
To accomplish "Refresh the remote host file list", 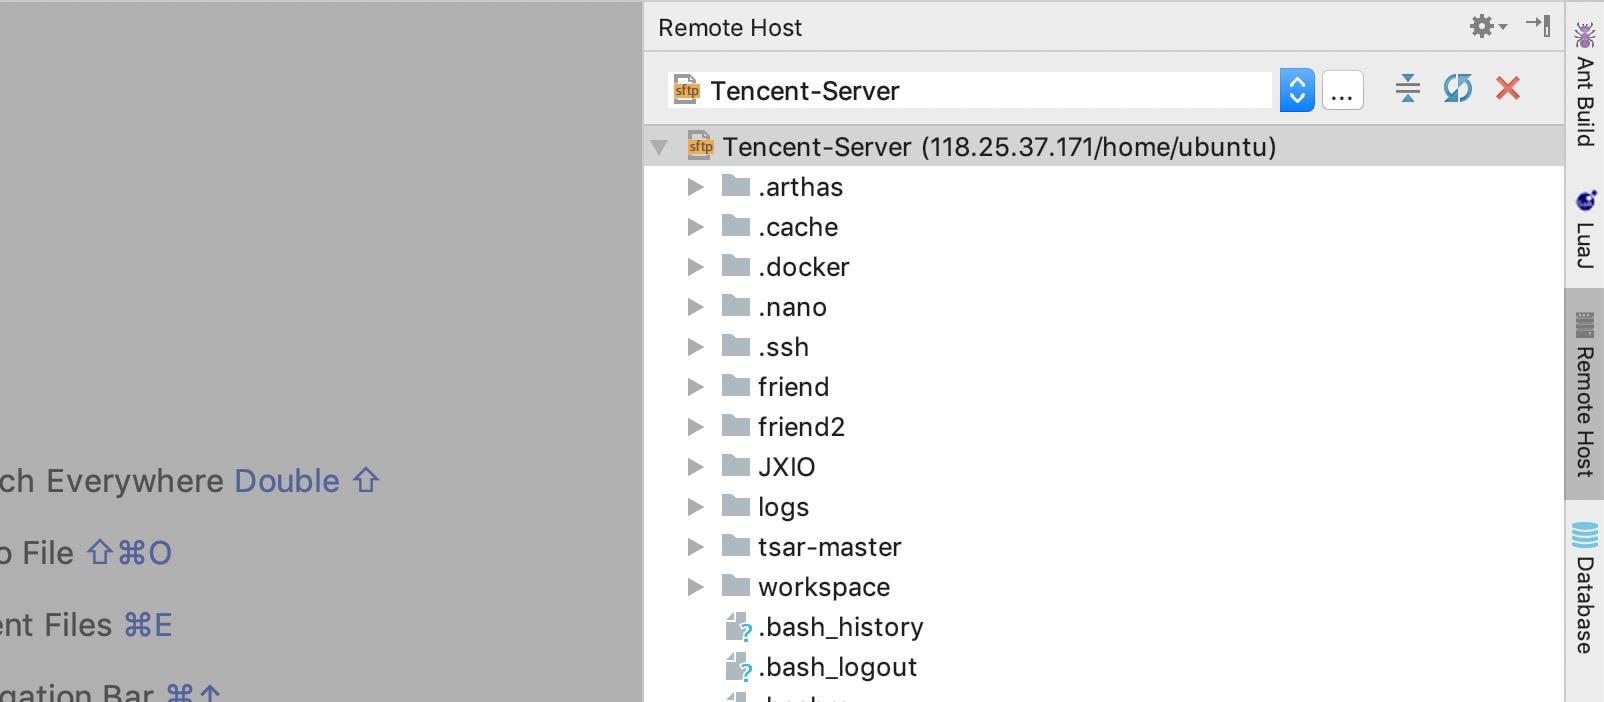I will (1457, 89).
